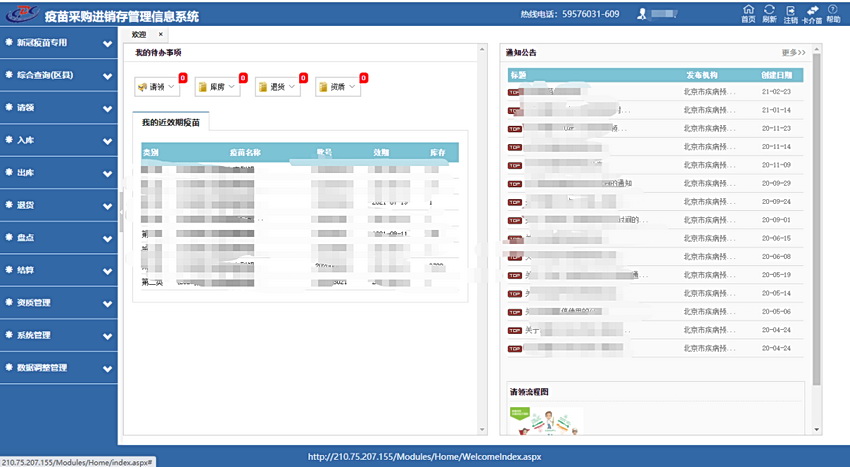This screenshot has height=467, width=850.
Task: Close the 欢迎 tab
Action: 161,34
